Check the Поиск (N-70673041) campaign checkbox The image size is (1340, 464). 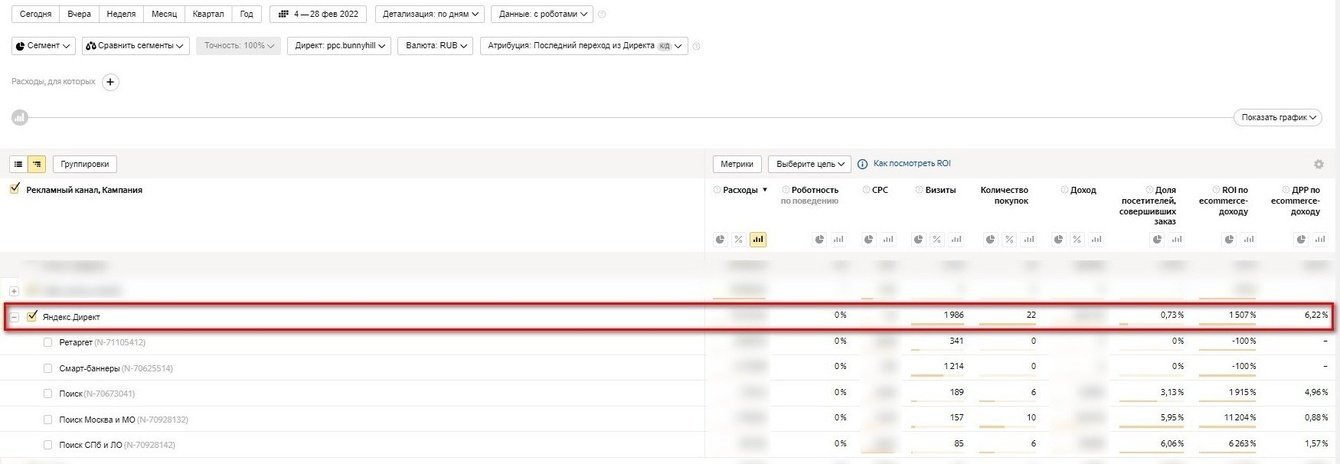point(48,393)
